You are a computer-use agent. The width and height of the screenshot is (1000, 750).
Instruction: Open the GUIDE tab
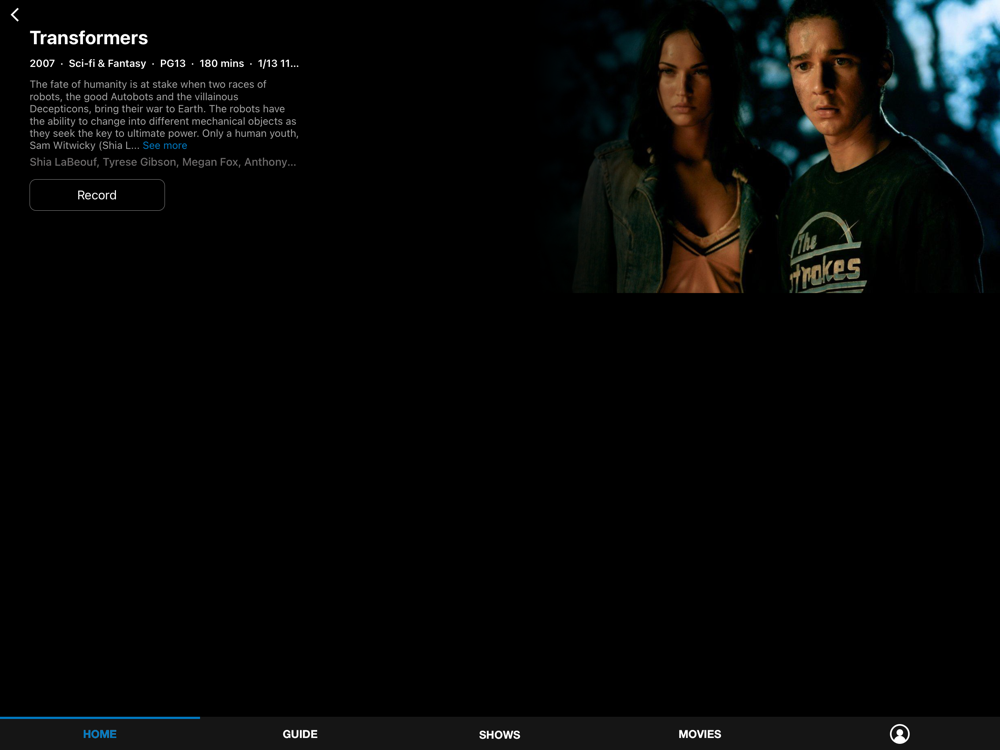(300, 734)
